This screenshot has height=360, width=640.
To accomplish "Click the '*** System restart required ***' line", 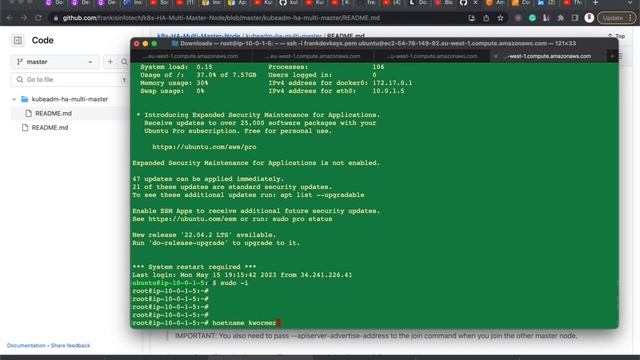I will [194, 267].
